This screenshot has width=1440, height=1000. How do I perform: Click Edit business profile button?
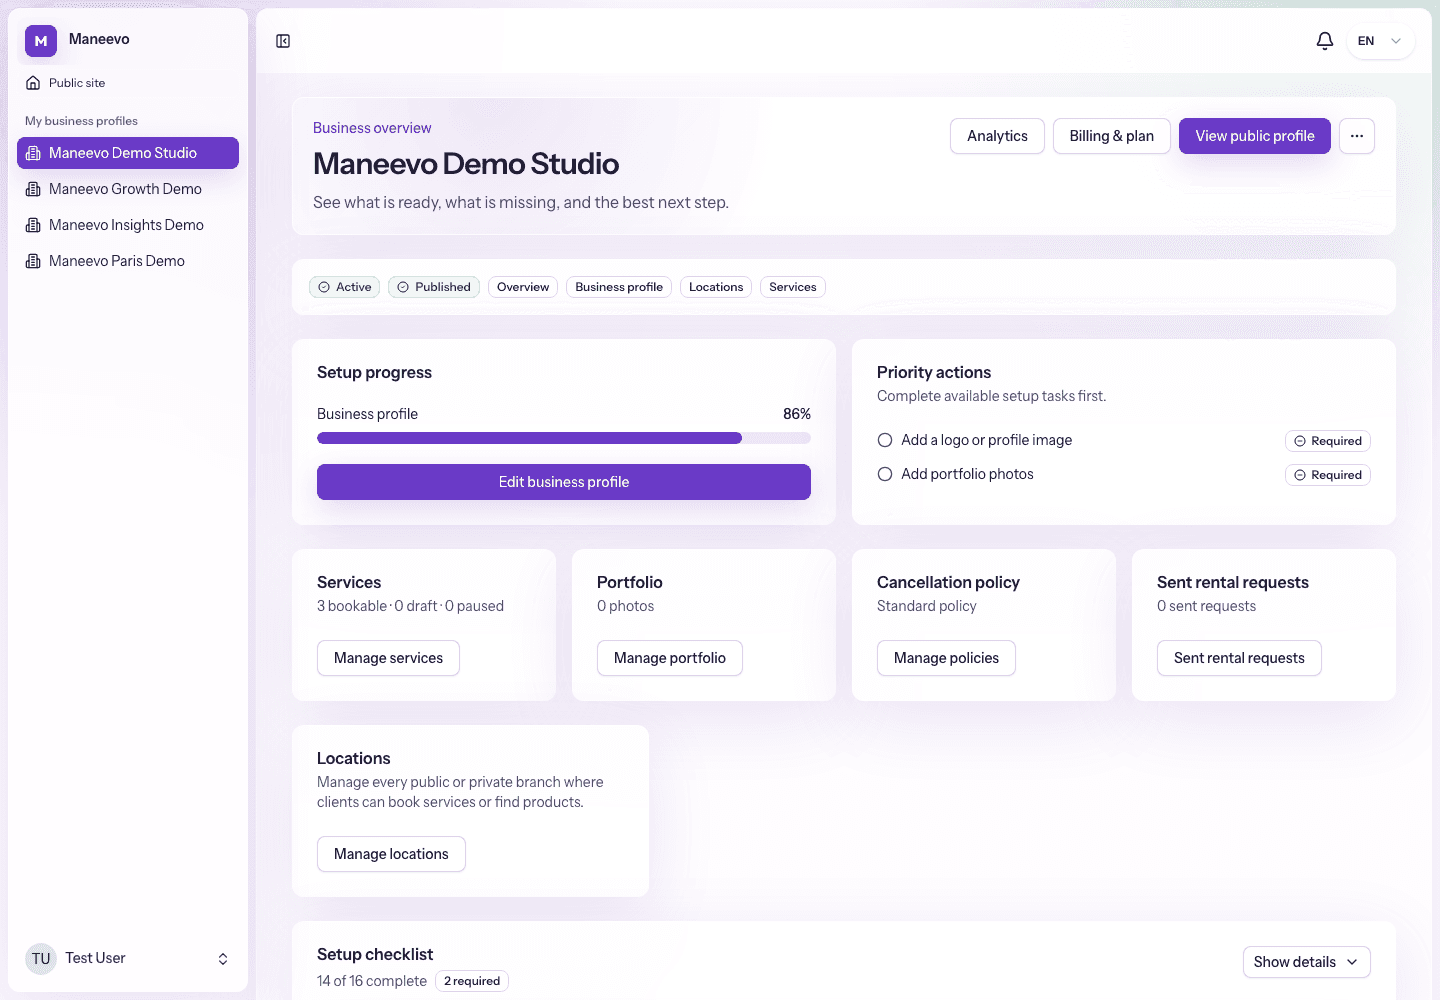[564, 482]
